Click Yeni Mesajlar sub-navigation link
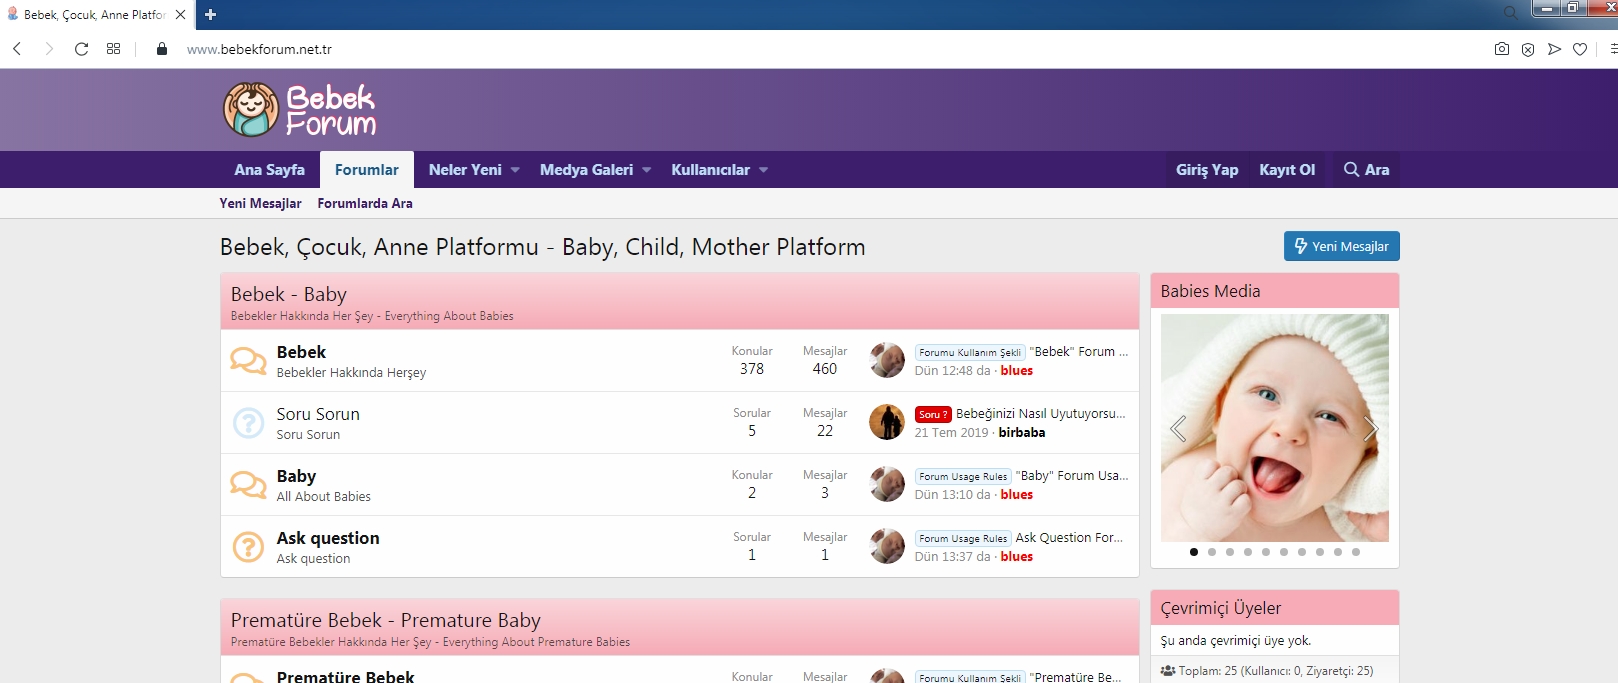The width and height of the screenshot is (1618, 683). click(260, 203)
